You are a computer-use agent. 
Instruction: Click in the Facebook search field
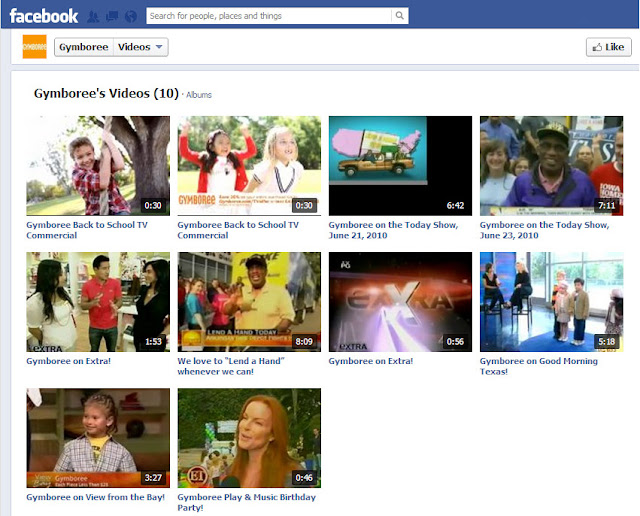268,16
